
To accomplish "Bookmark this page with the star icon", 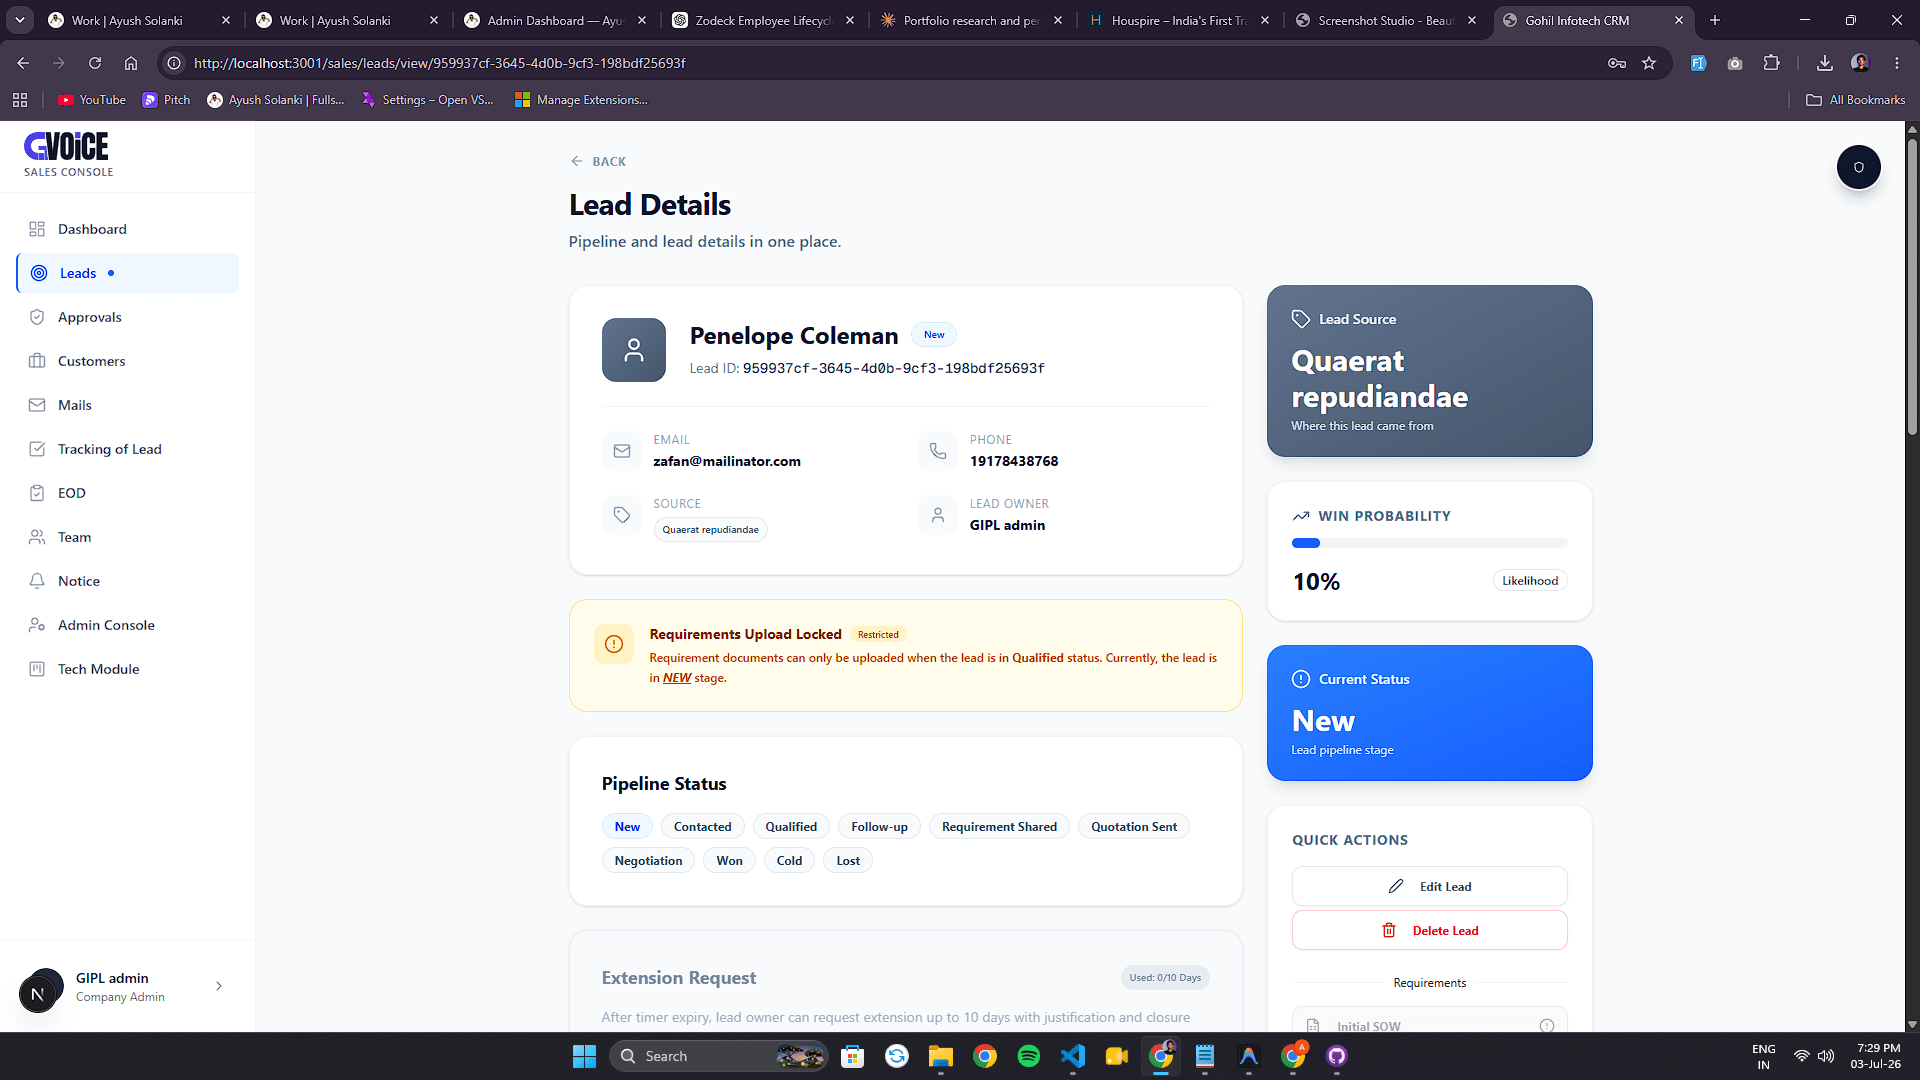I will pos(1649,63).
